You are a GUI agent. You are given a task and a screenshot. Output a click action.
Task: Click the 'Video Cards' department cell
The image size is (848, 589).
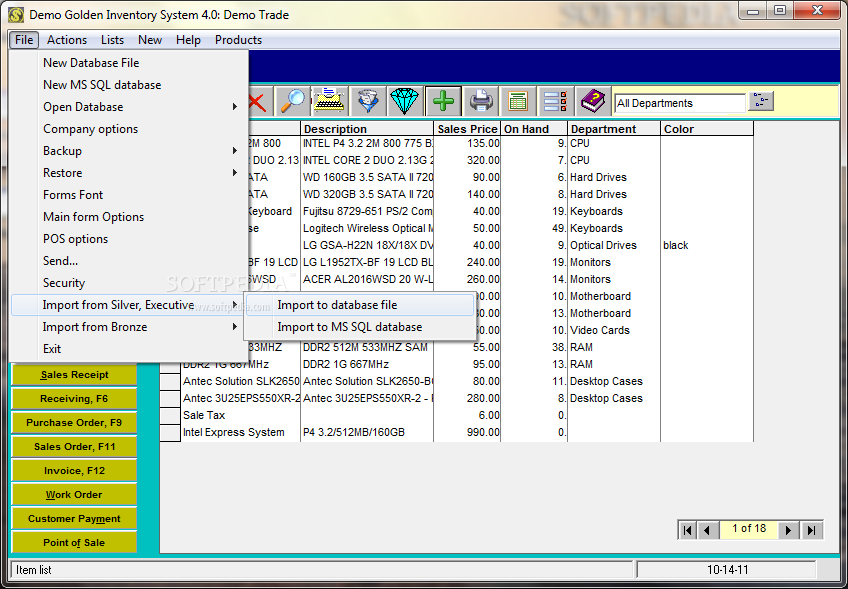point(614,330)
